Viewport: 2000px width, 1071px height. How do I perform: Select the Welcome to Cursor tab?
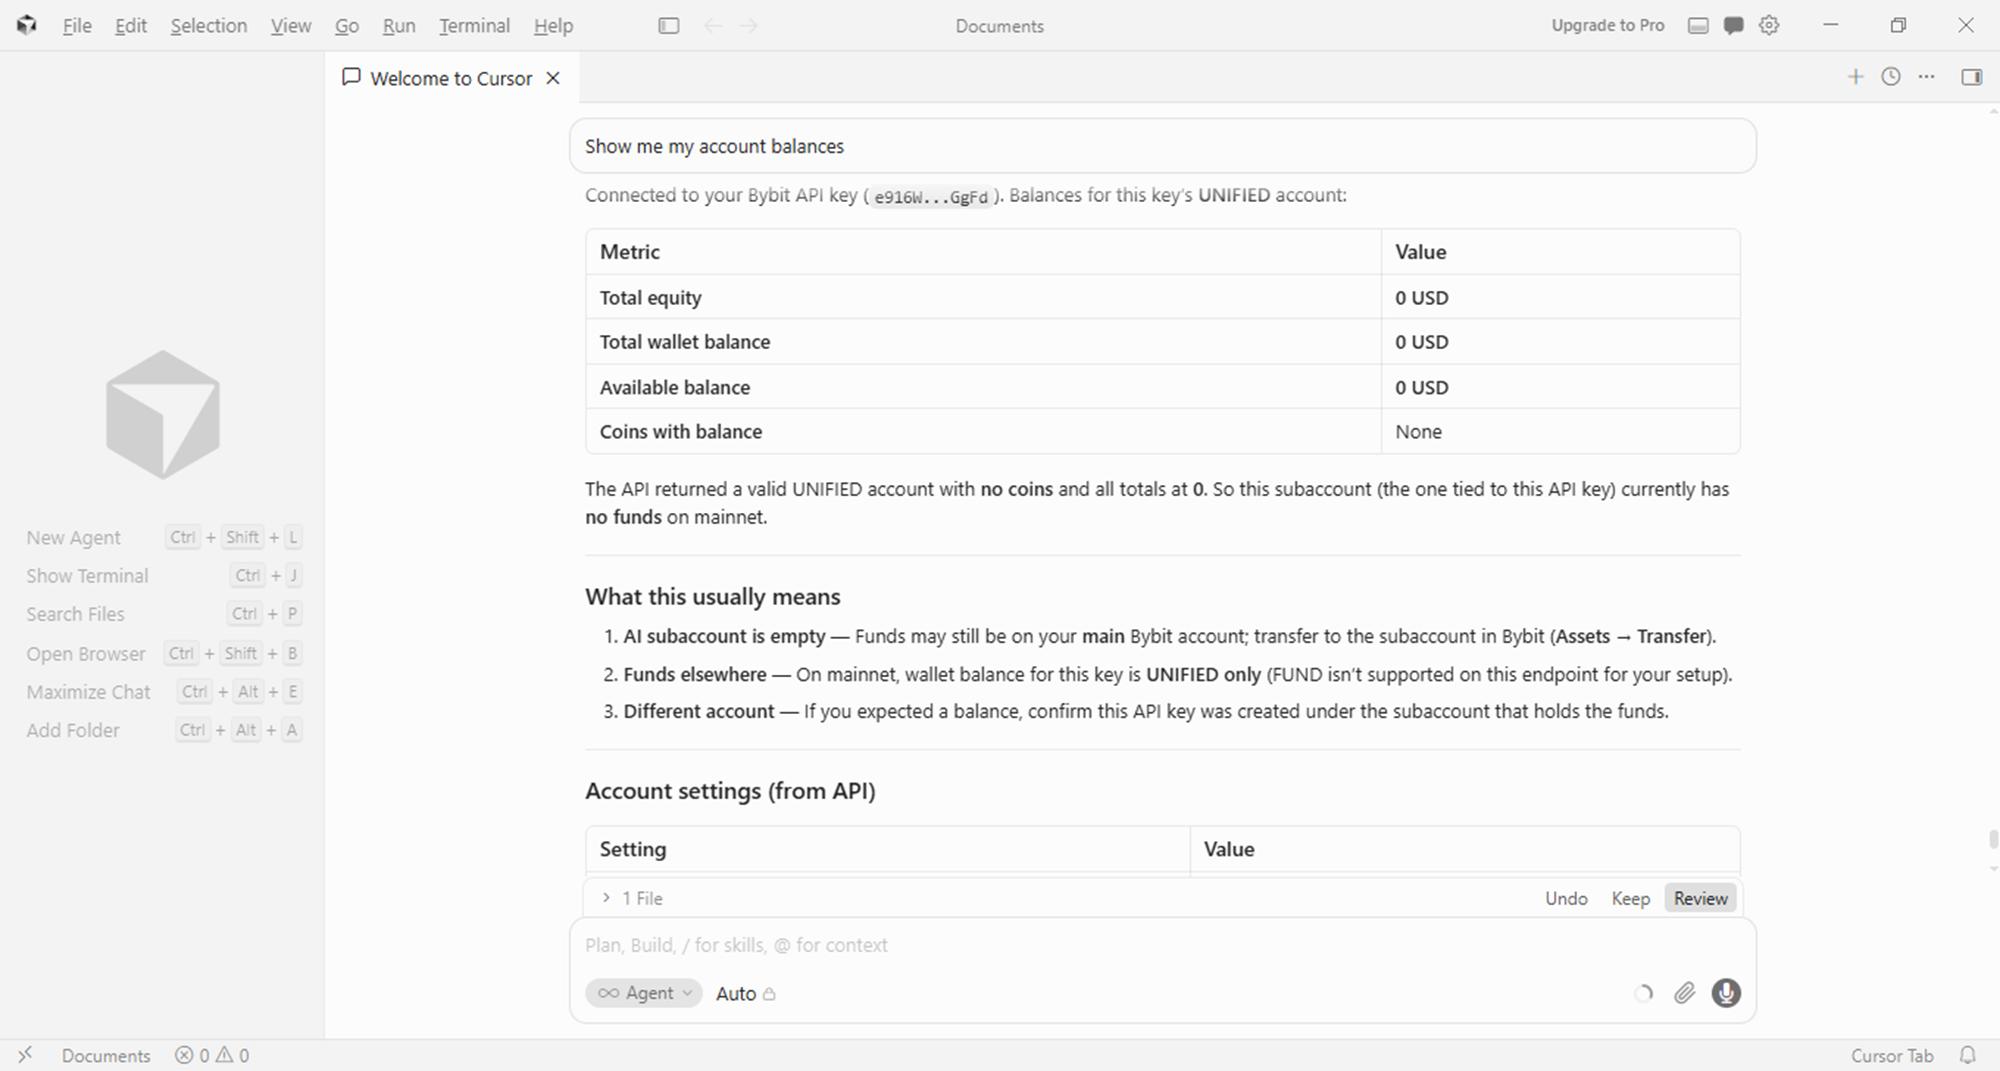(x=450, y=78)
